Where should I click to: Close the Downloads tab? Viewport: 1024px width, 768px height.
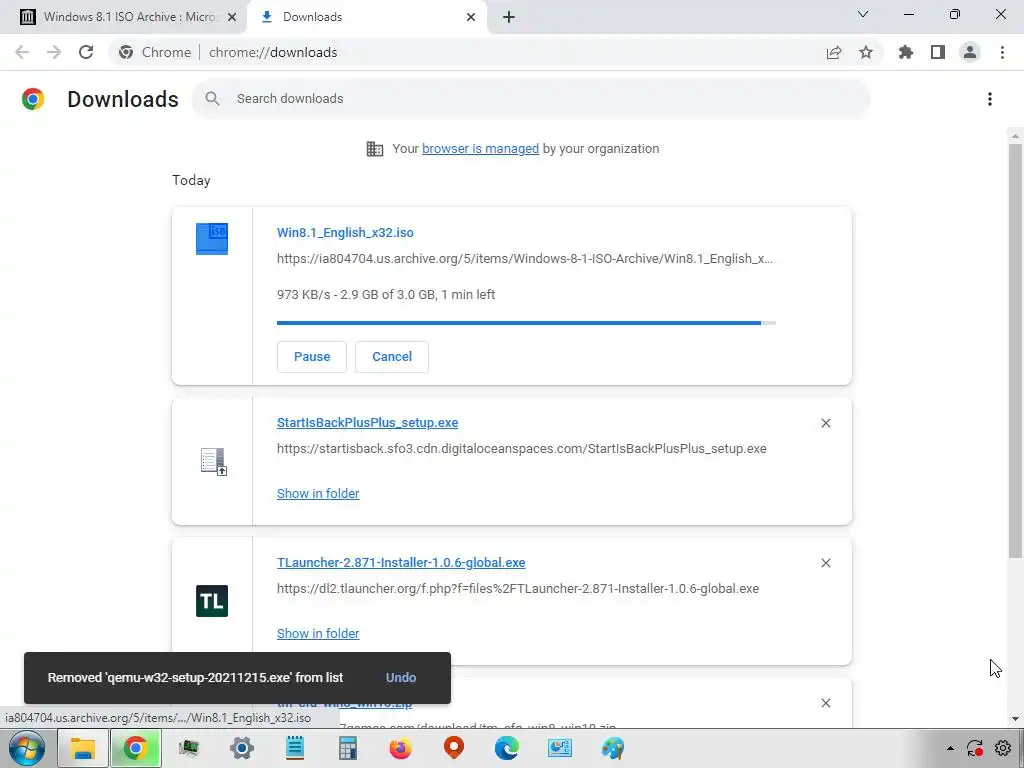click(x=471, y=17)
